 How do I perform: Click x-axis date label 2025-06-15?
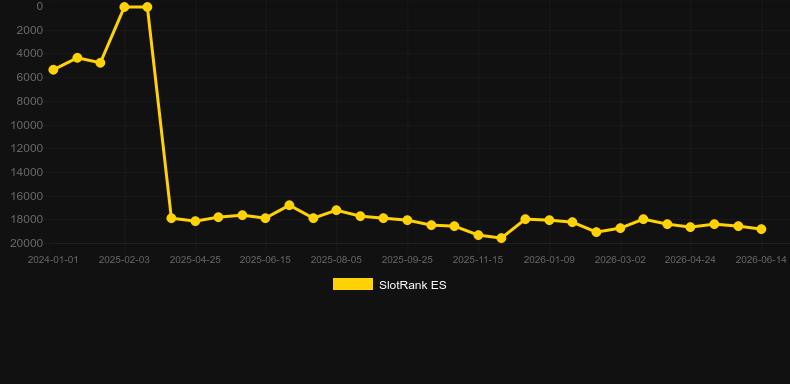coord(265,260)
